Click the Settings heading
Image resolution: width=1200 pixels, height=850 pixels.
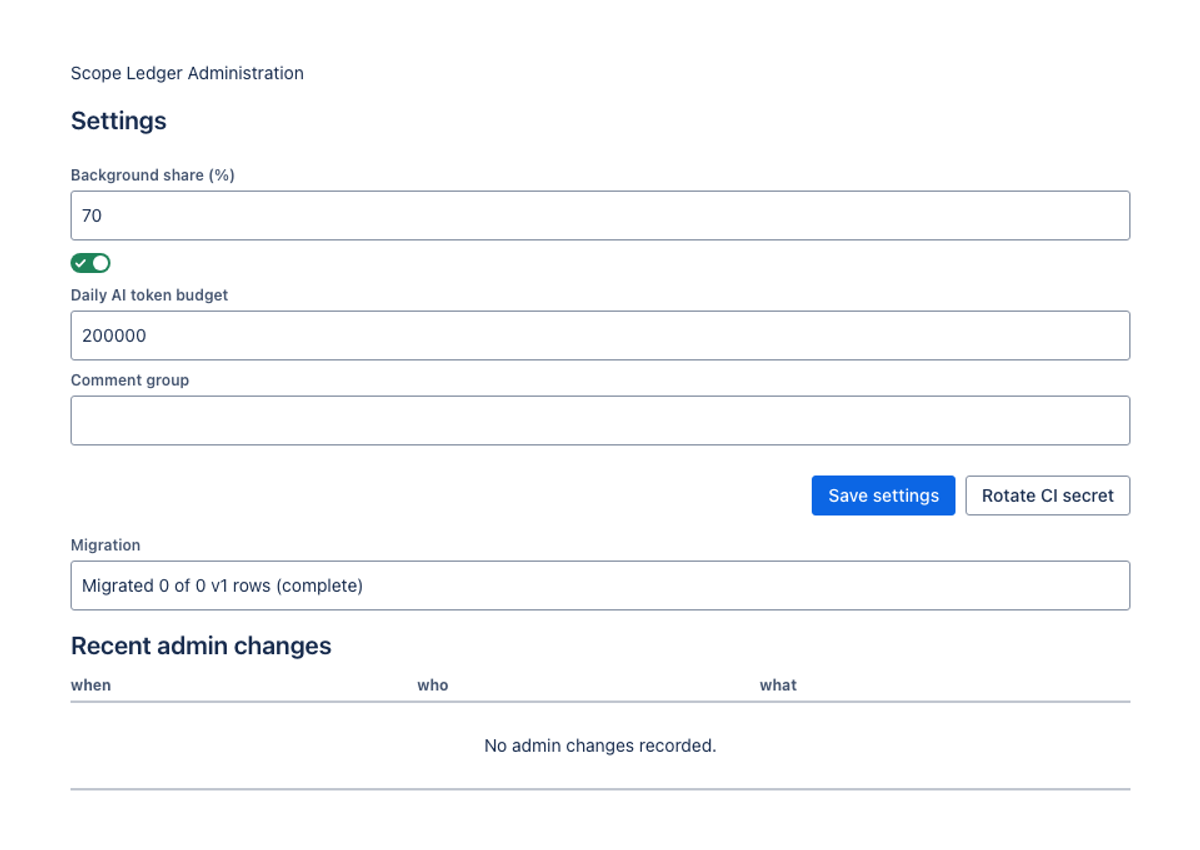118,121
